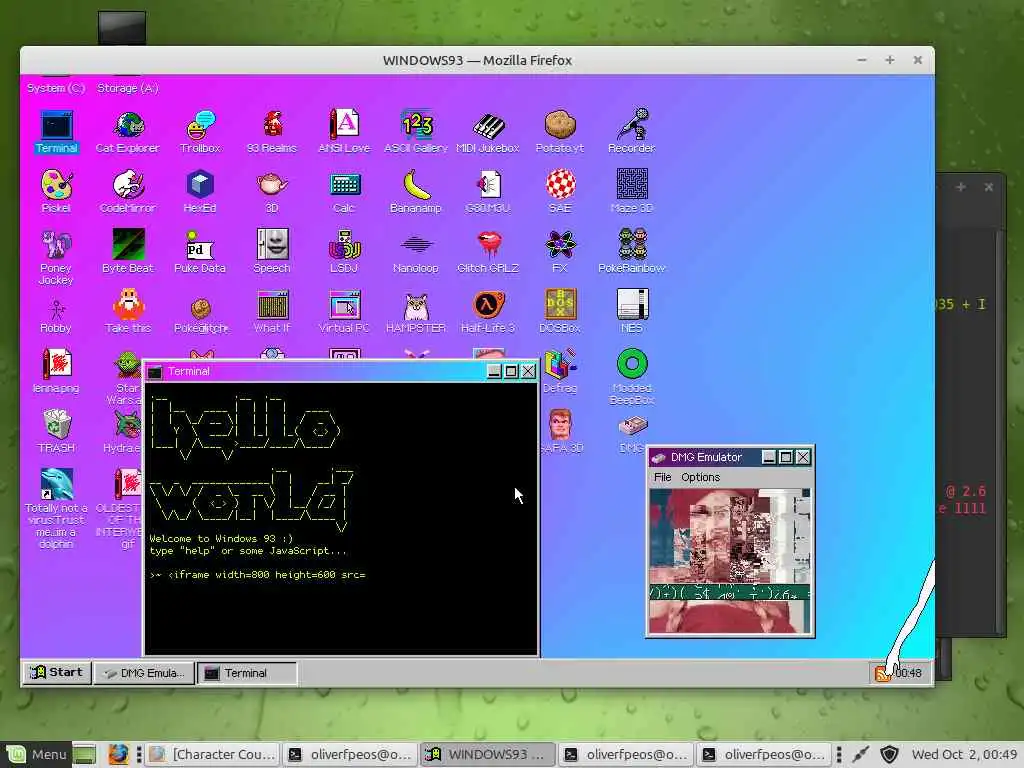
Task: Open the What If icon
Action: pos(272,312)
